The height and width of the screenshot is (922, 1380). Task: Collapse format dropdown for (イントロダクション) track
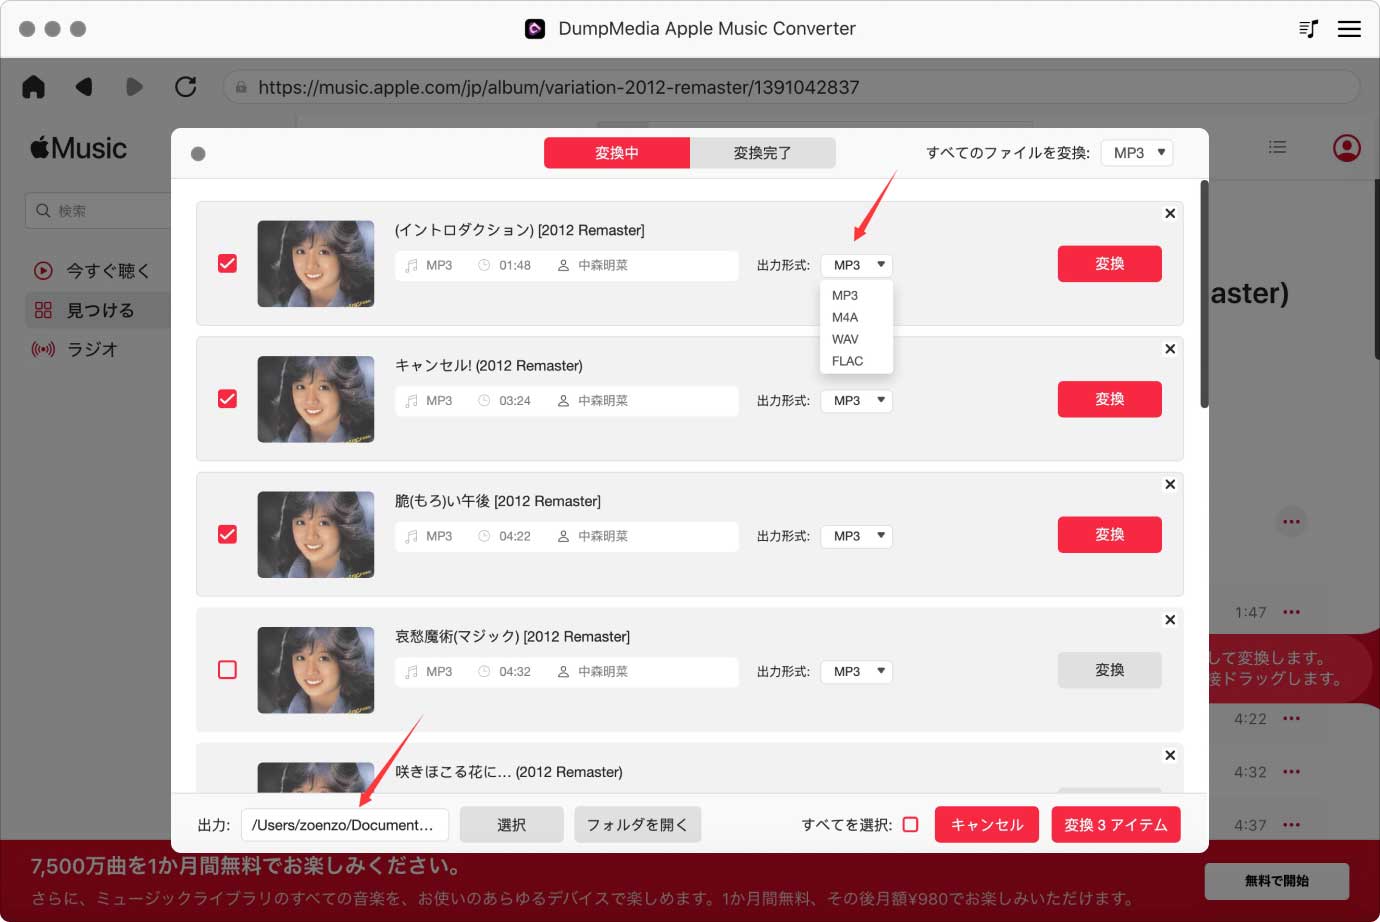[x=857, y=265]
